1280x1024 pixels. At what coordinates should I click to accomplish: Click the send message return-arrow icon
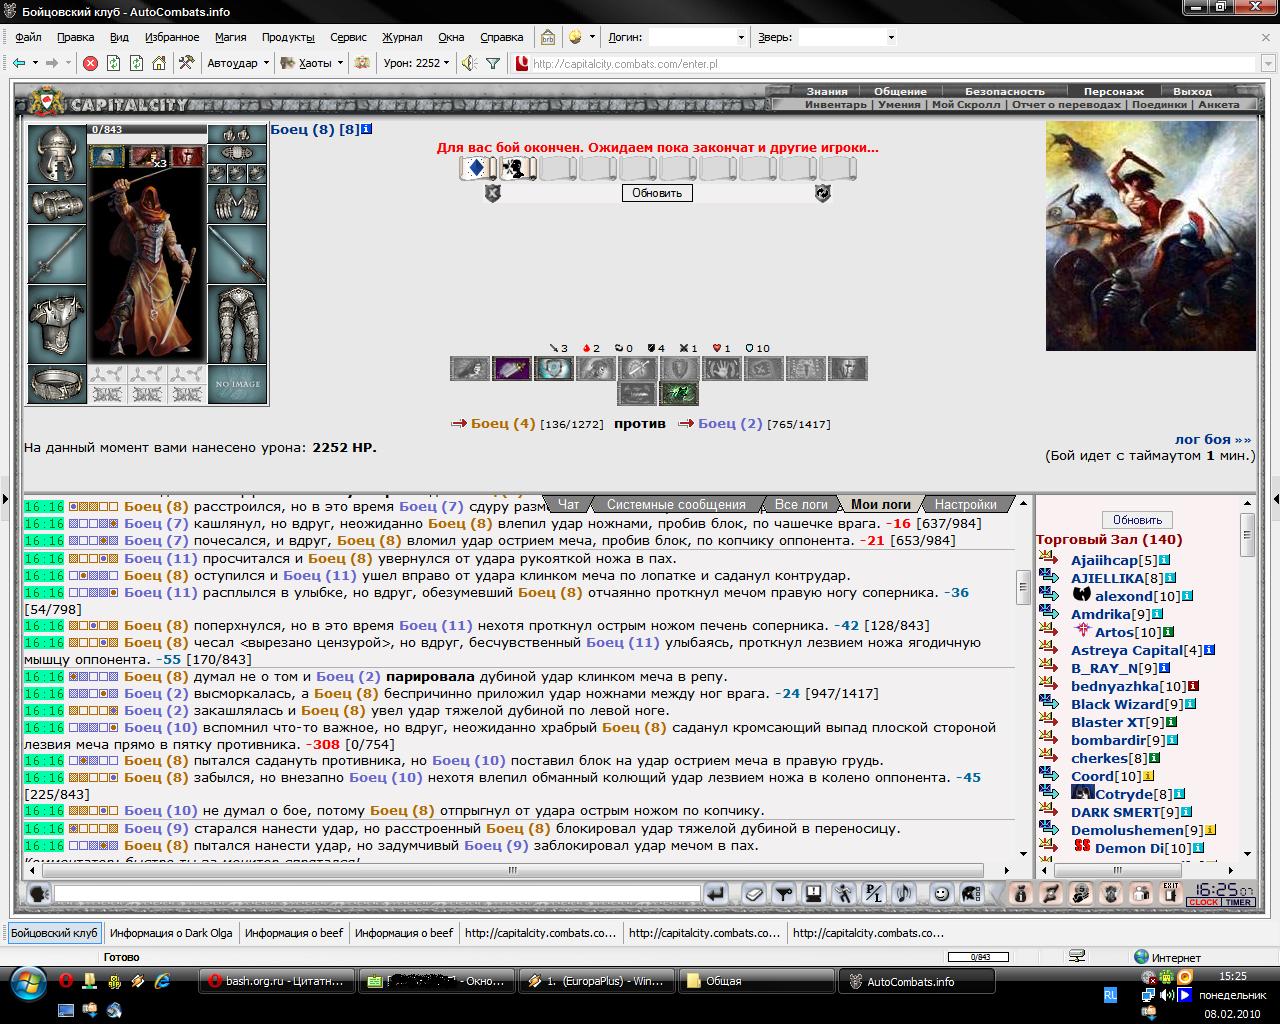[x=716, y=894]
